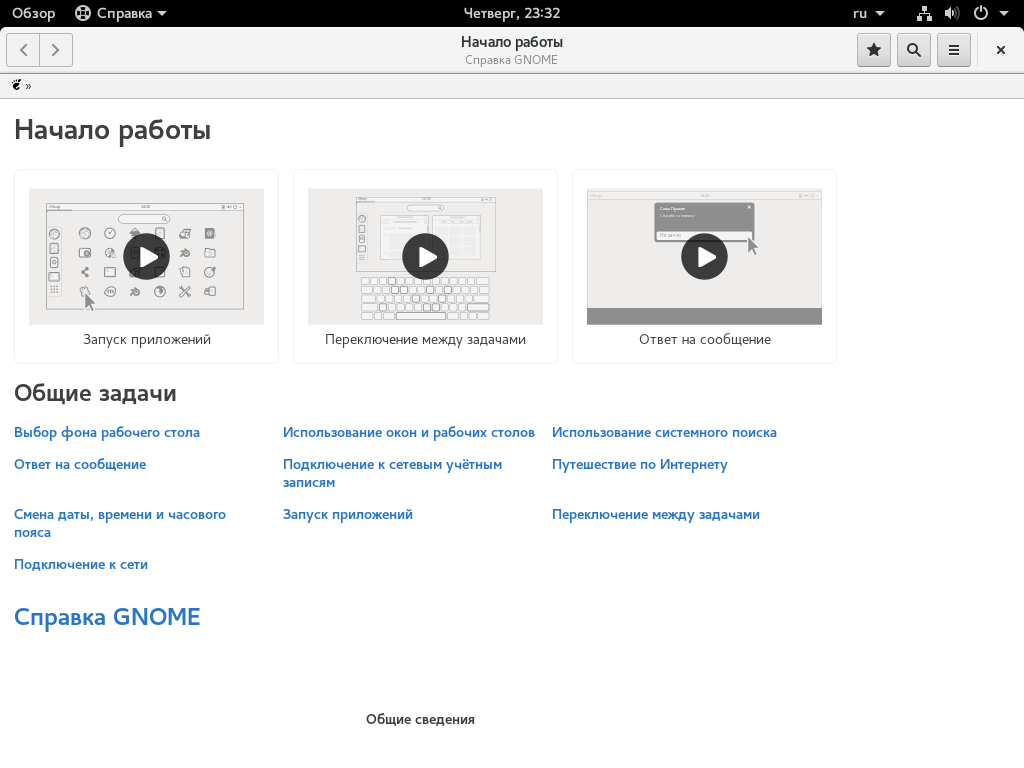This screenshot has height=768, width=1024.
Task: Open search with the magnifier icon
Action: 914,50
